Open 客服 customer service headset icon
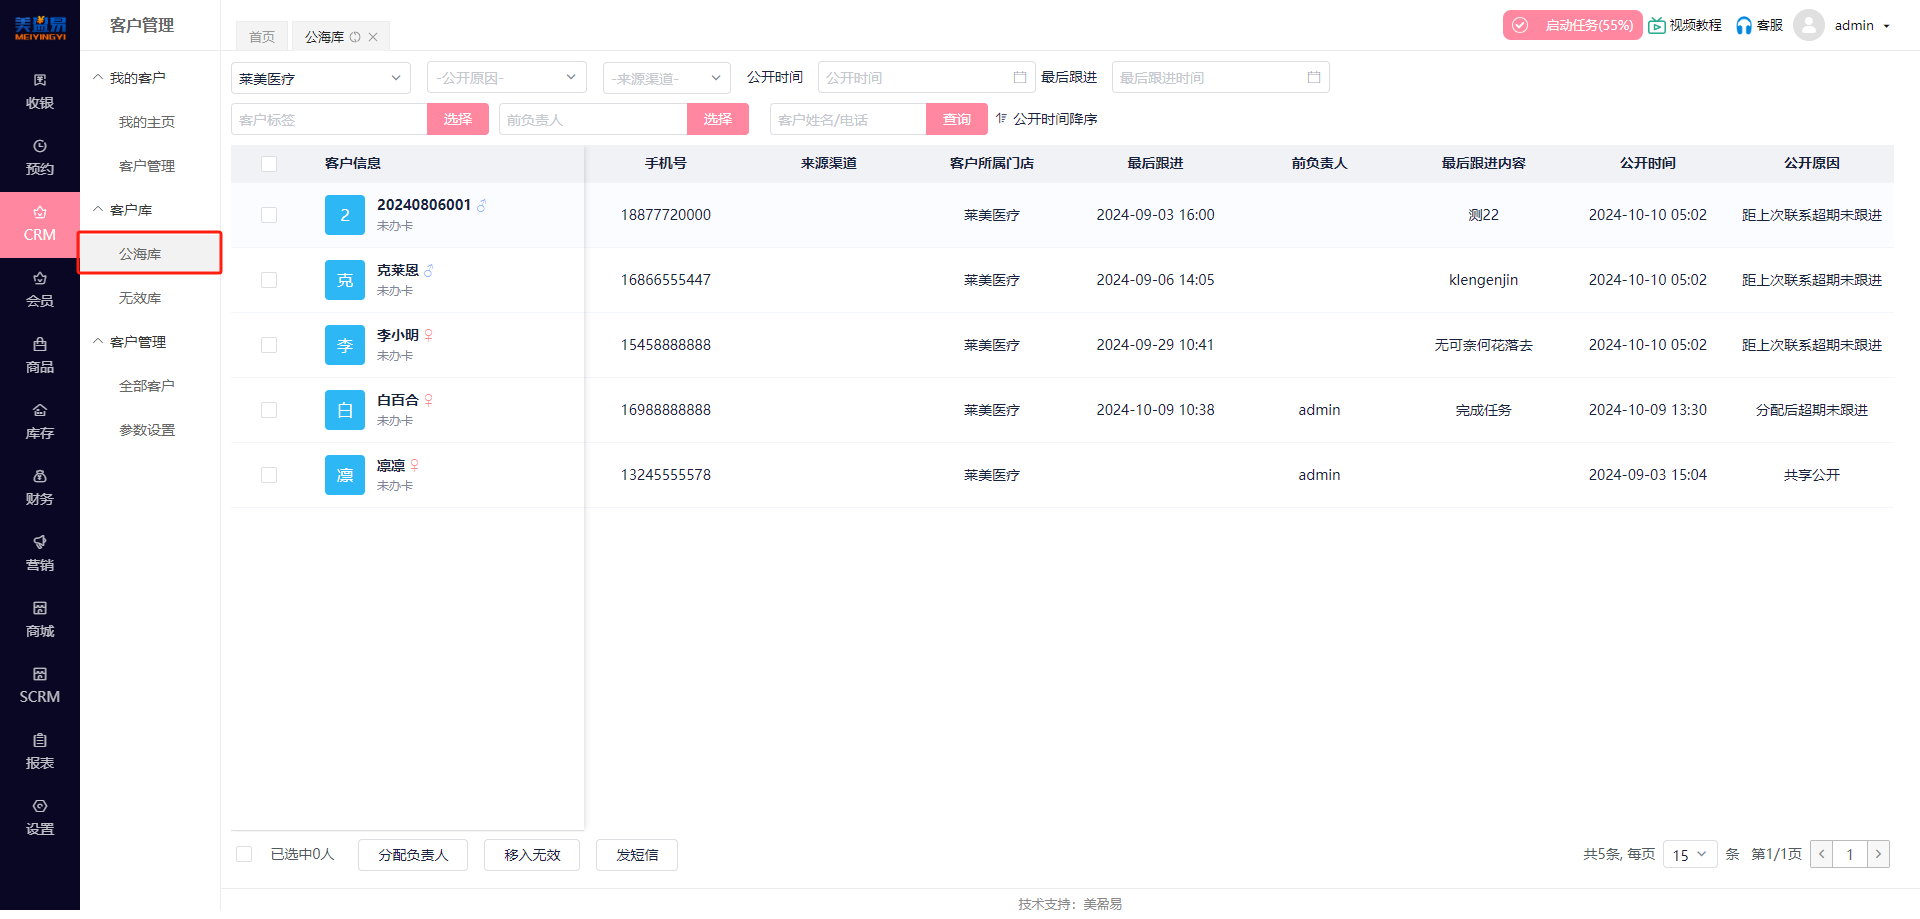This screenshot has width=1920, height=919. pos(1744,26)
